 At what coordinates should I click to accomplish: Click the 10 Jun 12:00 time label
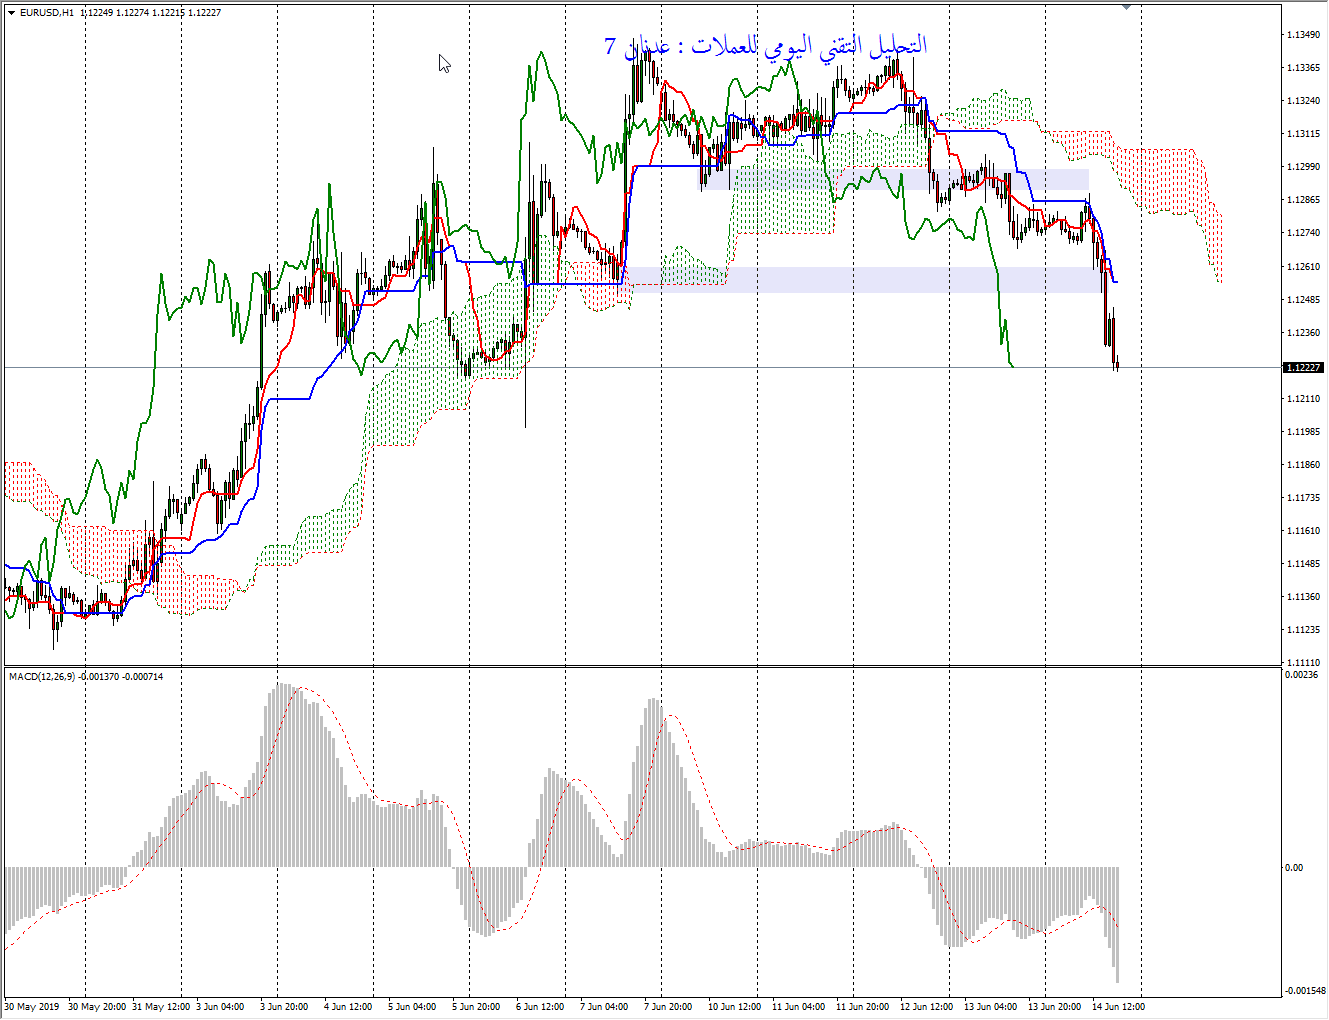[x=734, y=1007]
